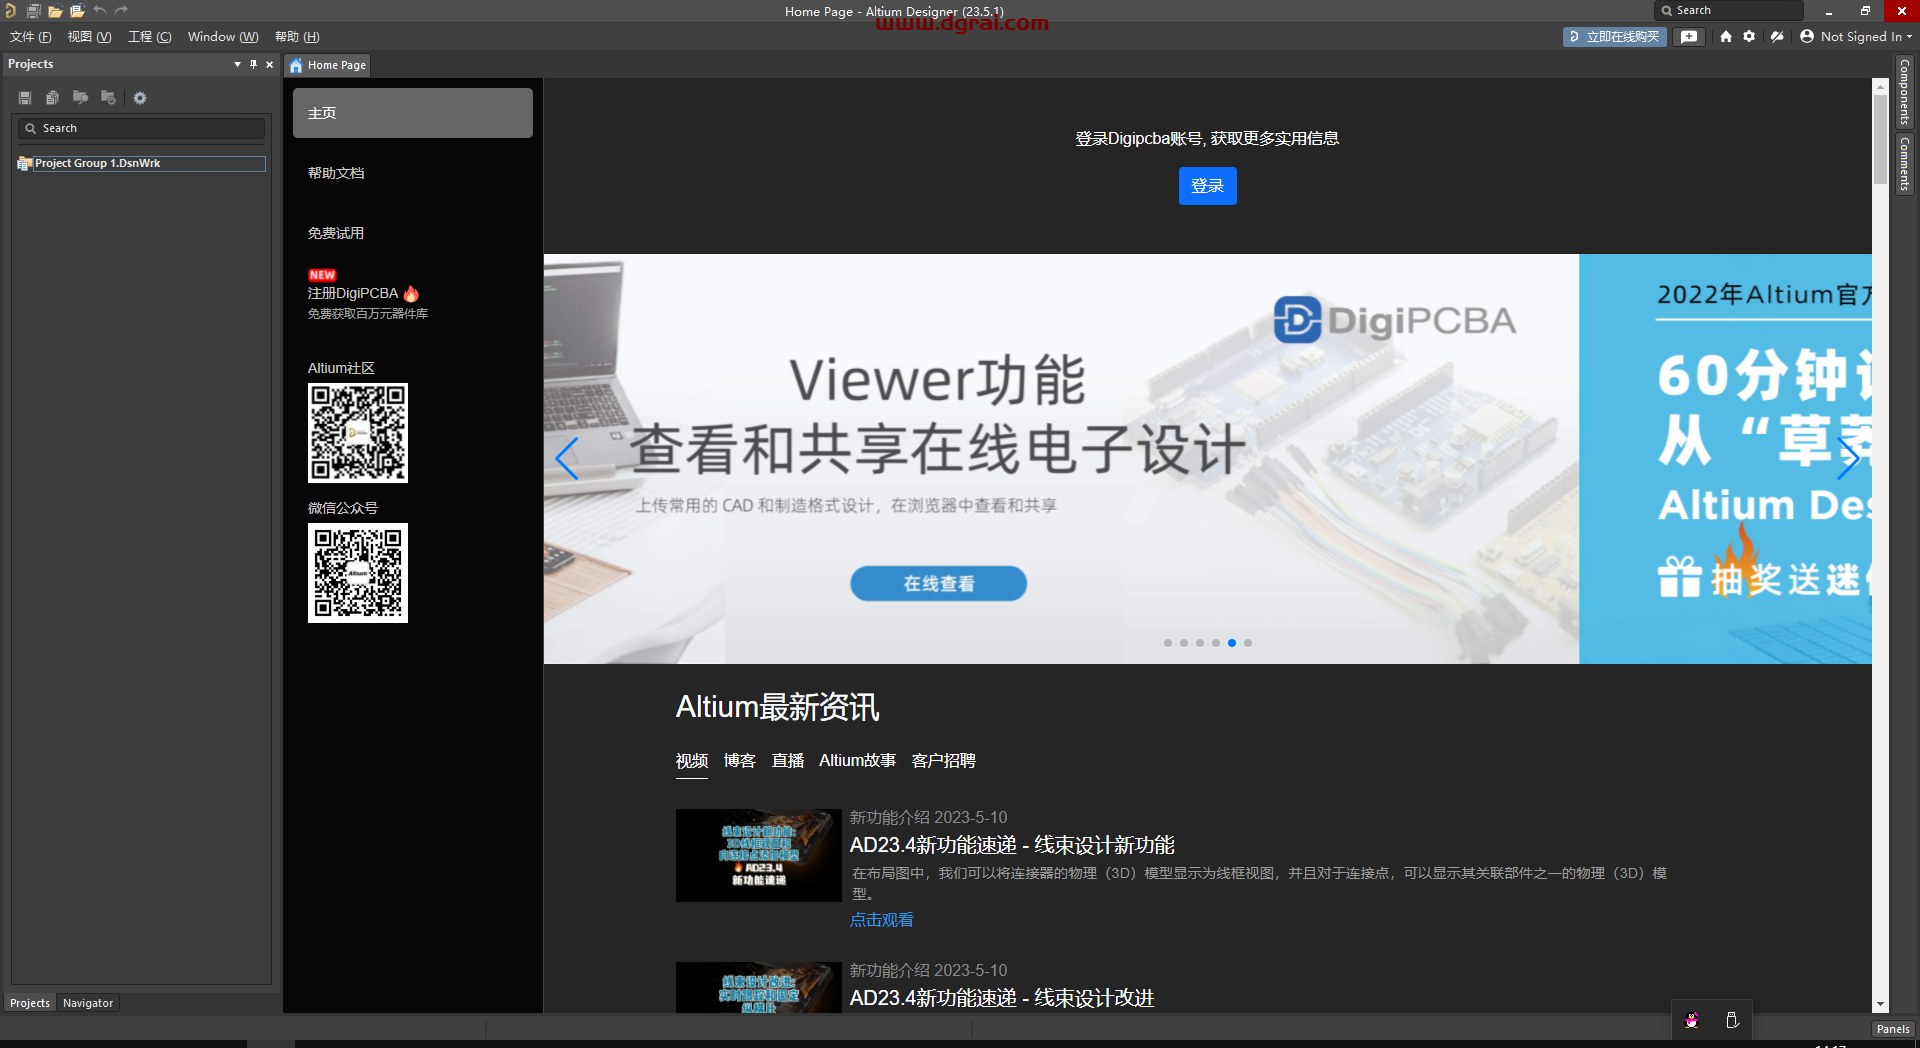This screenshot has height=1048, width=1920.
Task: Open the 工程 menu in the menu bar
Action: tap(148, 36)
